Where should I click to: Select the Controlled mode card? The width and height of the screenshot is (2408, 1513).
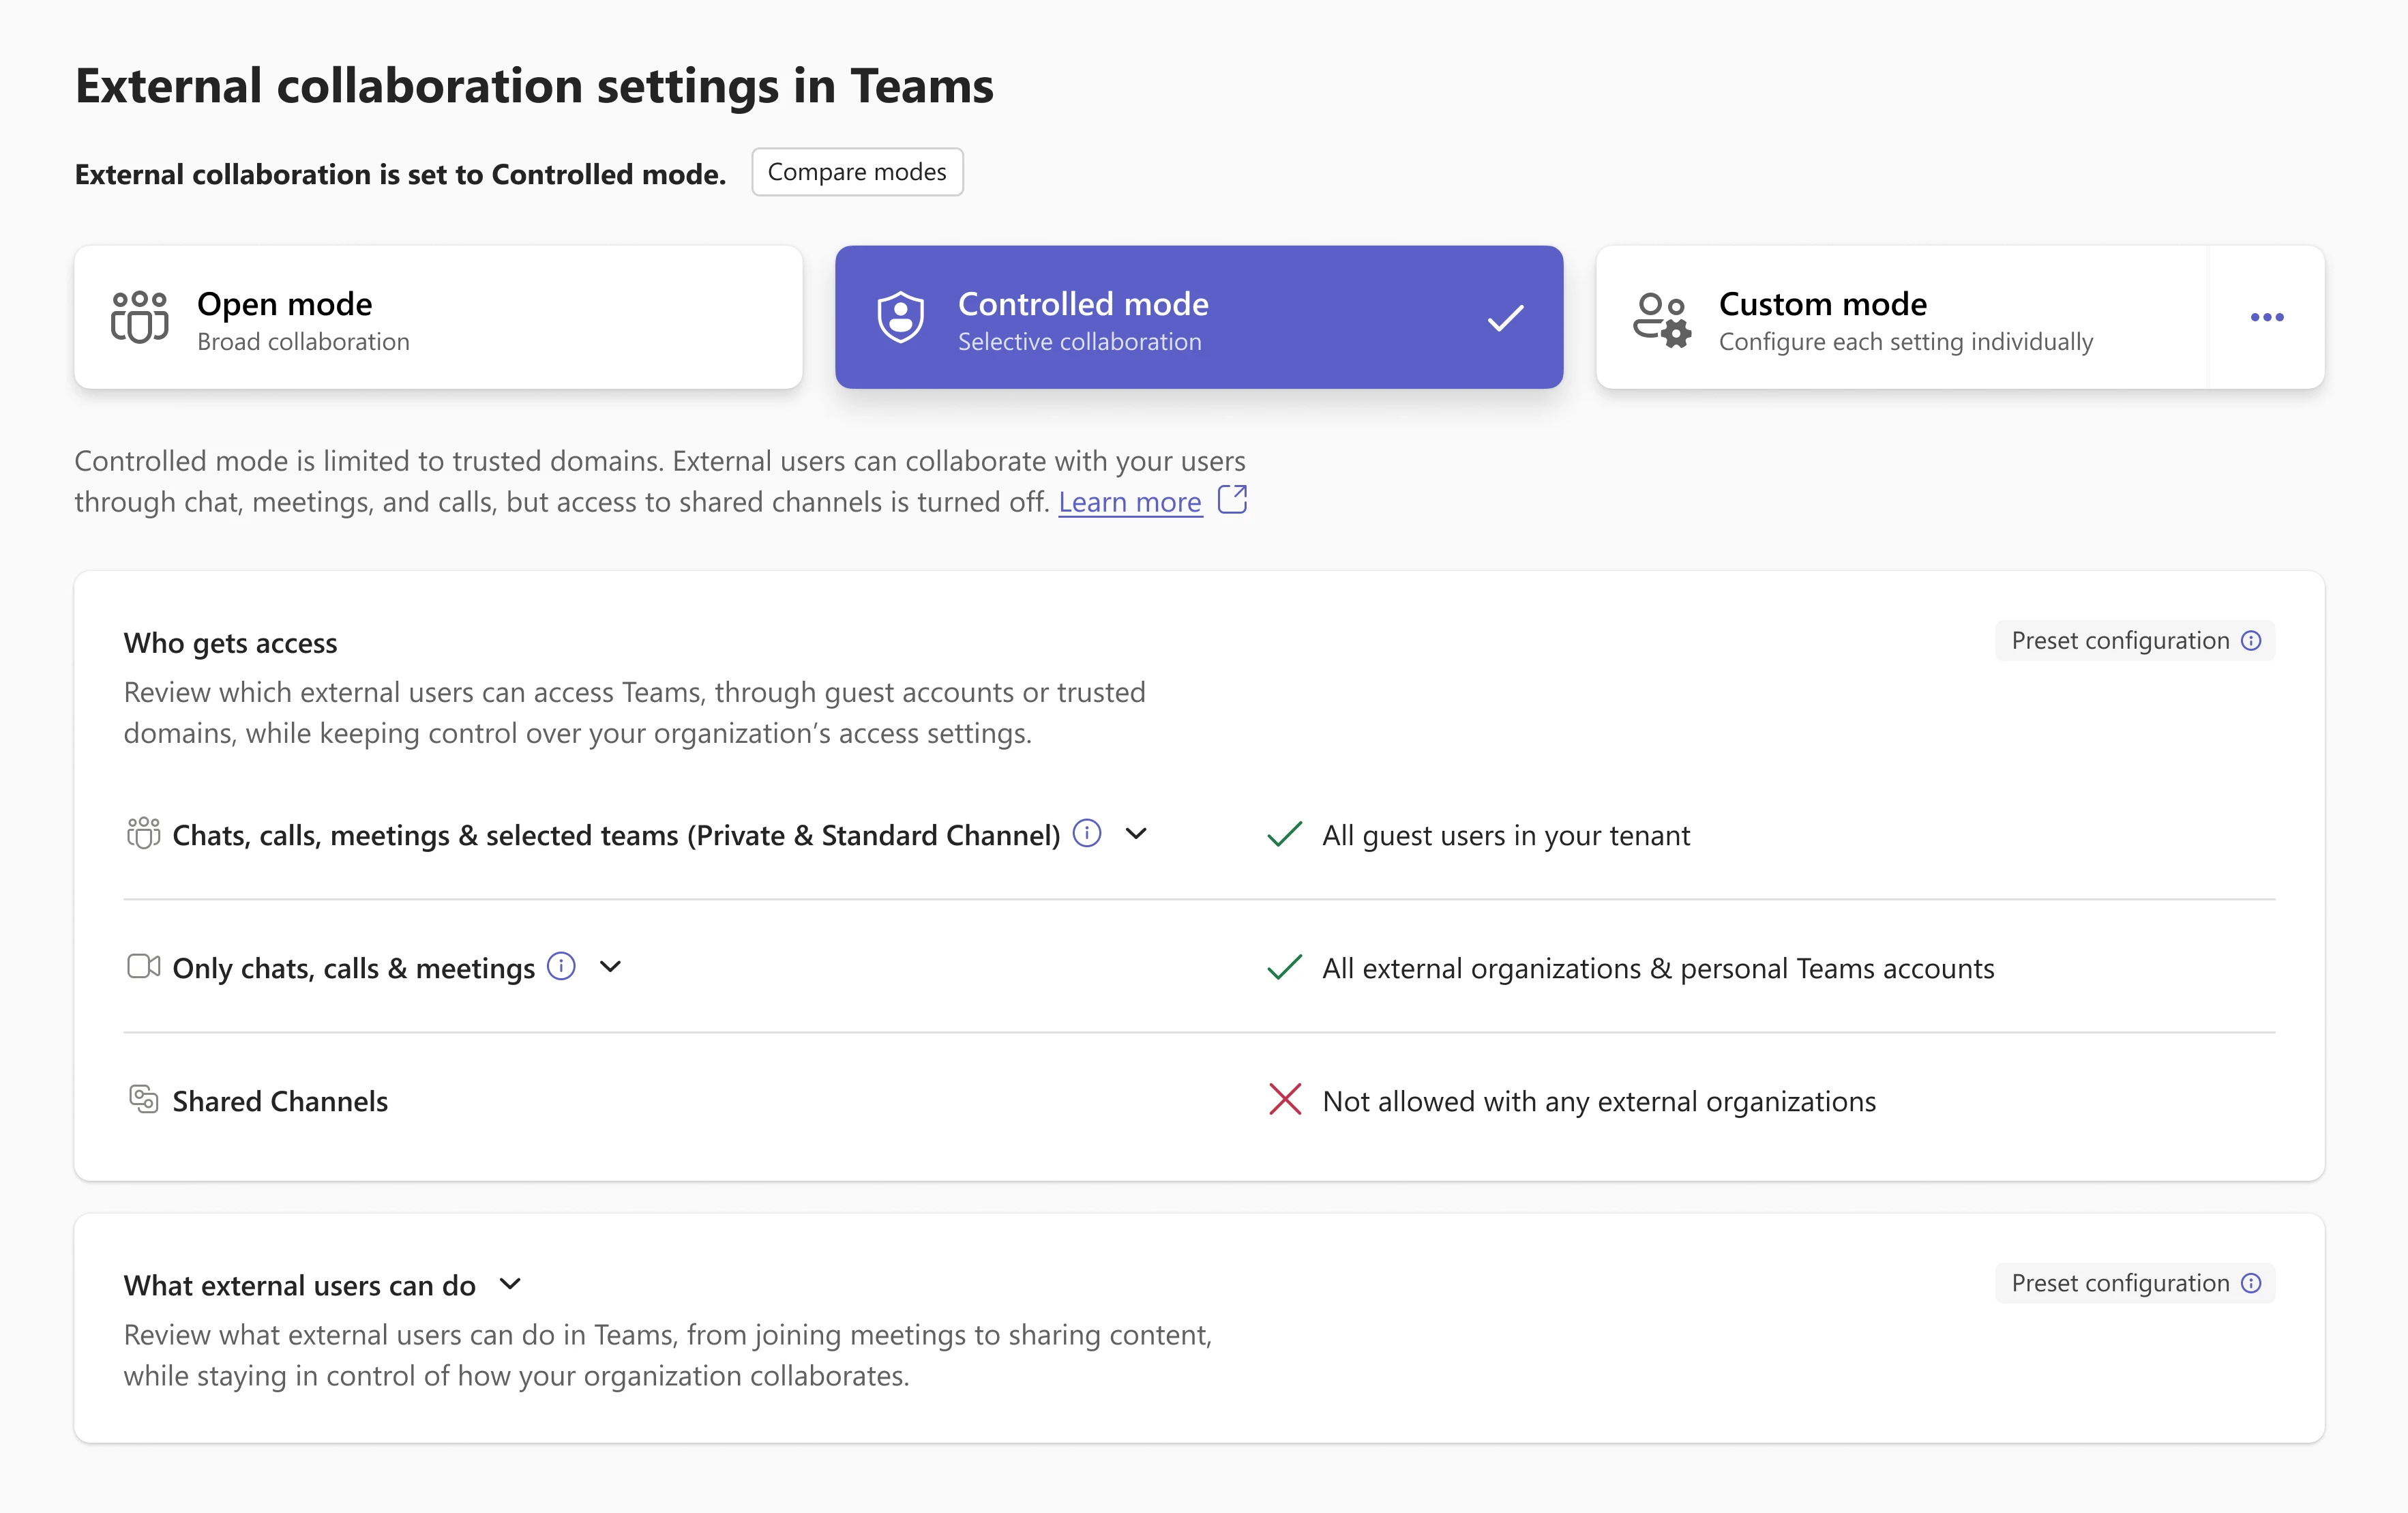tap(1199, 317)
